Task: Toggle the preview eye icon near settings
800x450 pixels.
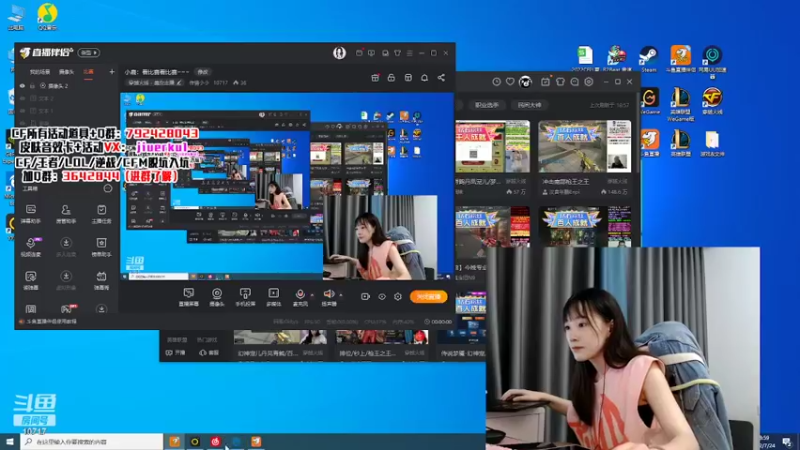Action: tap(382, 296)
